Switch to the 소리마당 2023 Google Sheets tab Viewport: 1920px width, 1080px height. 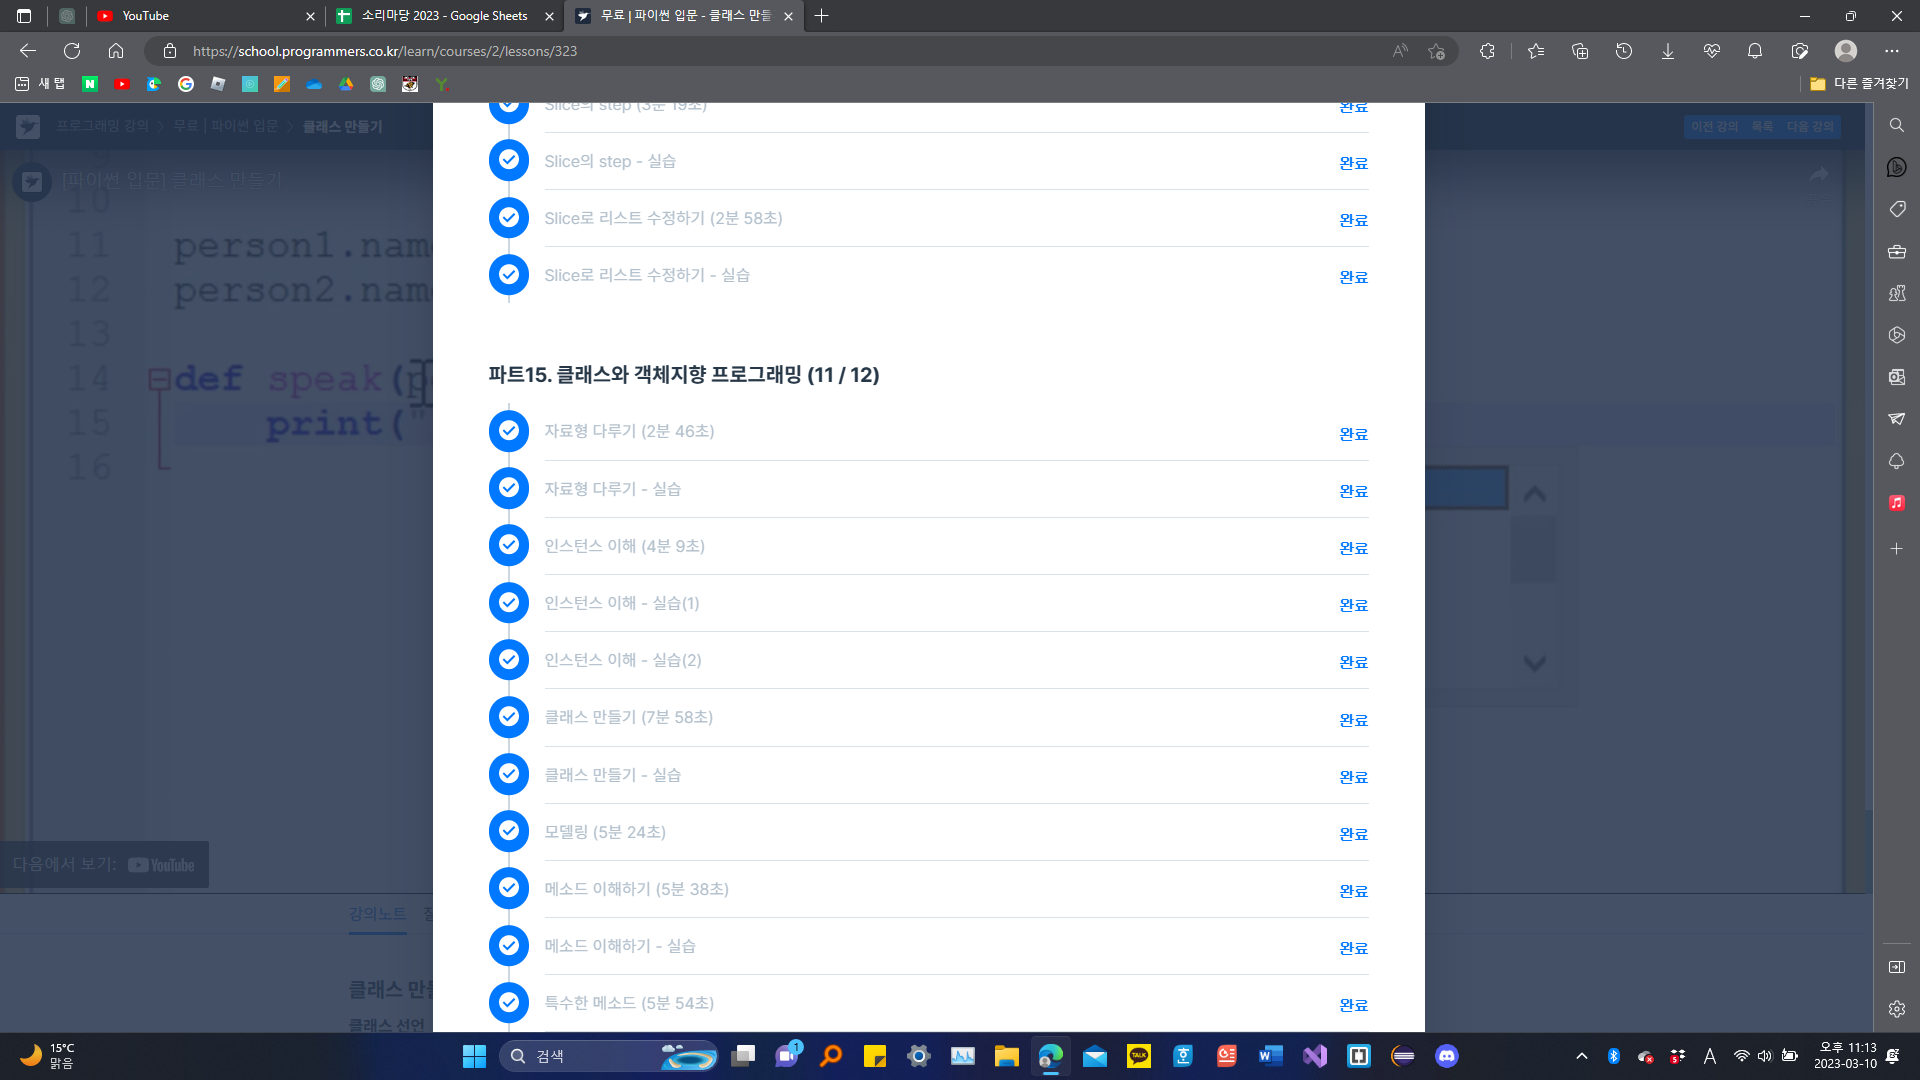point(444,16)
